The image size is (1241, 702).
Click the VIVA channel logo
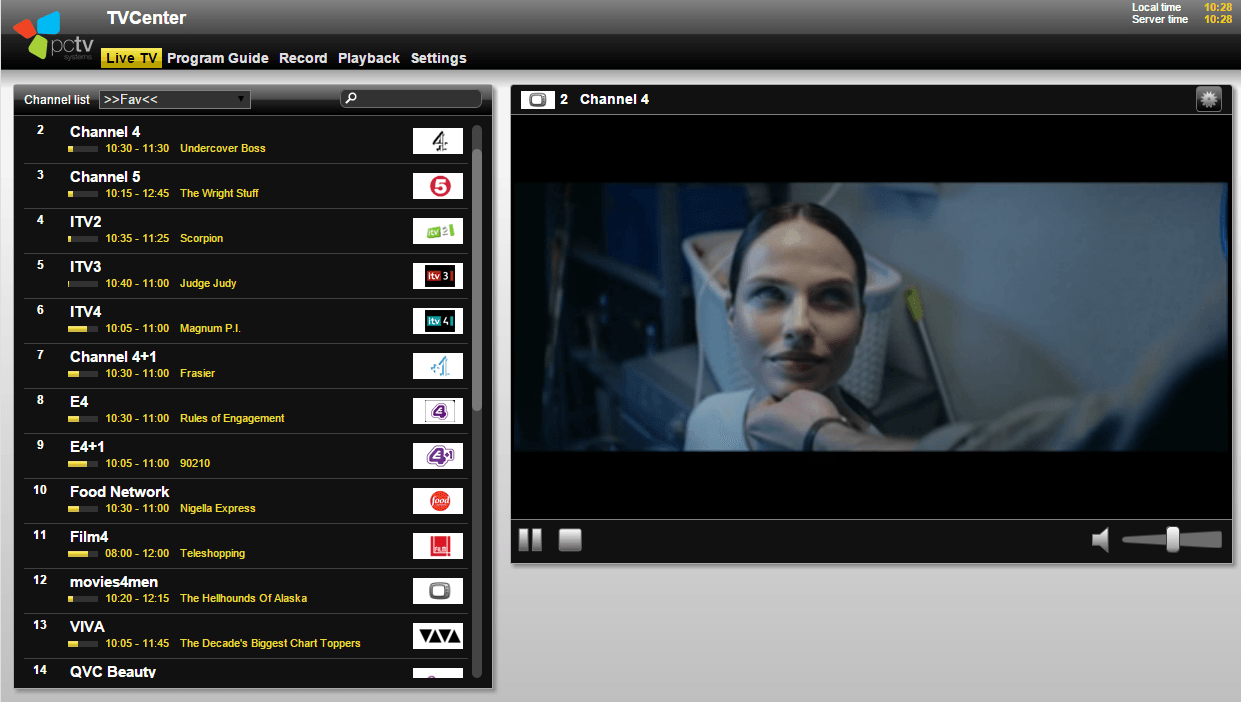(x=438, y=636)
